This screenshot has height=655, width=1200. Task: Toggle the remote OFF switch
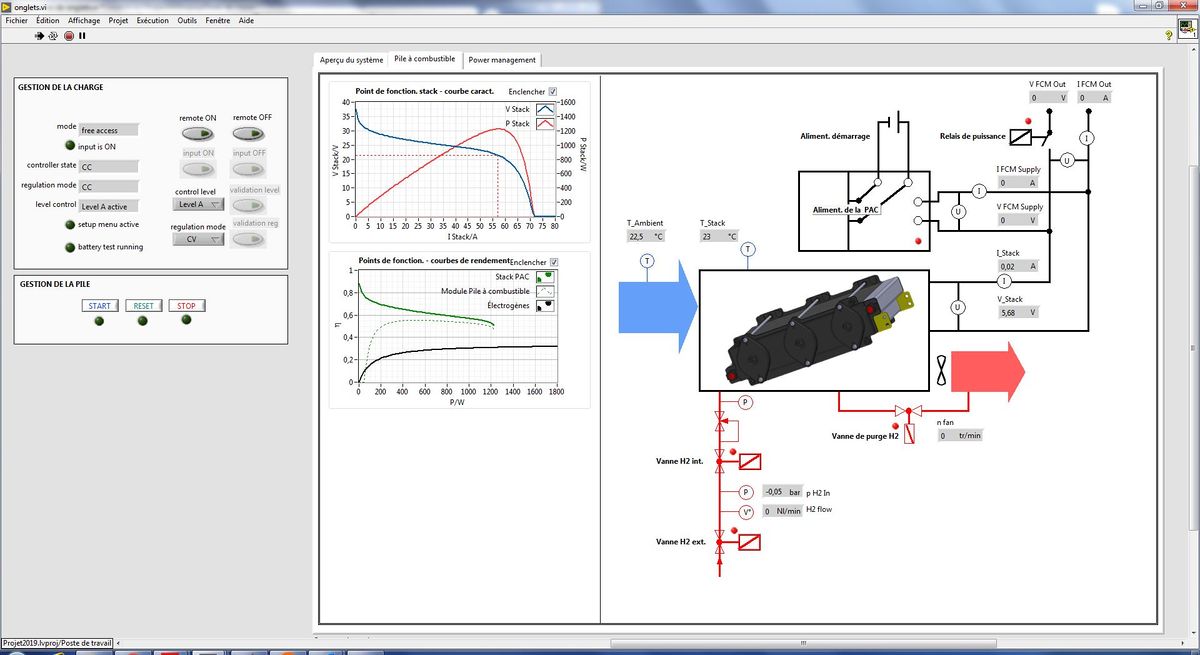(249, 133)
